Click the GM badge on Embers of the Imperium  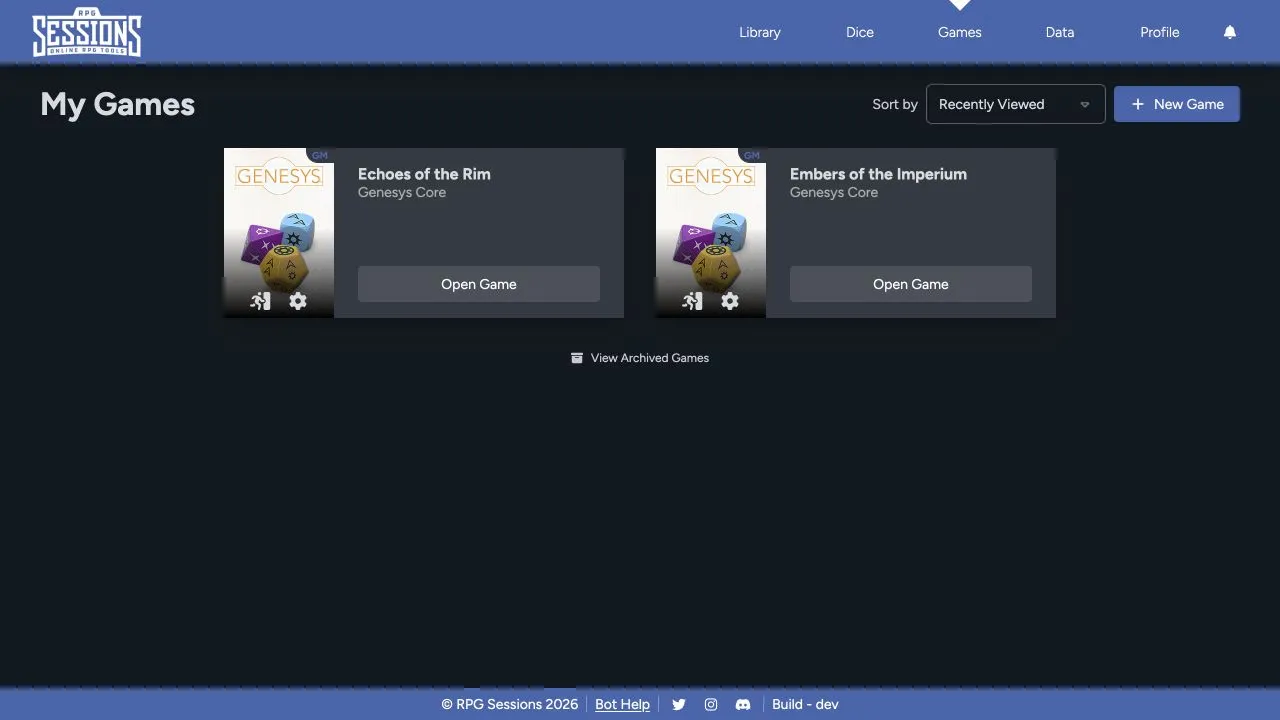click(x=752, y=155)
